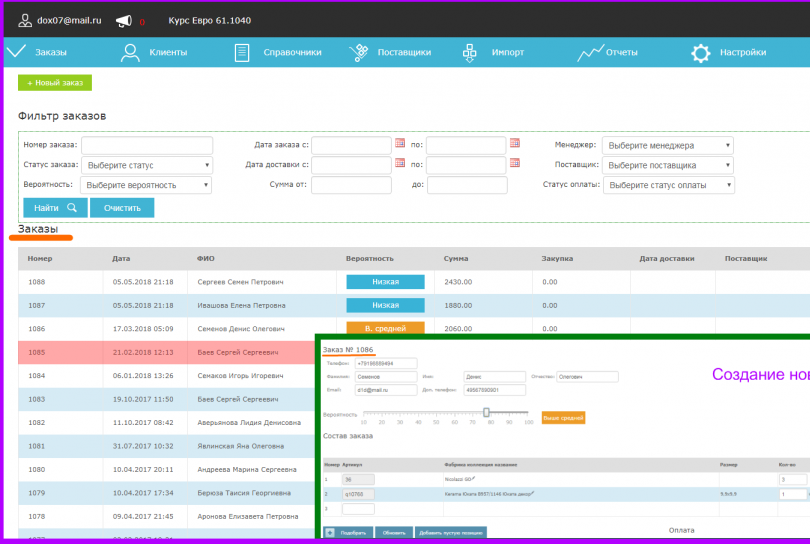The height and width of the screenshot is (544, 810).
Task: Go to the Клиенты menu section
Action: 154,52
